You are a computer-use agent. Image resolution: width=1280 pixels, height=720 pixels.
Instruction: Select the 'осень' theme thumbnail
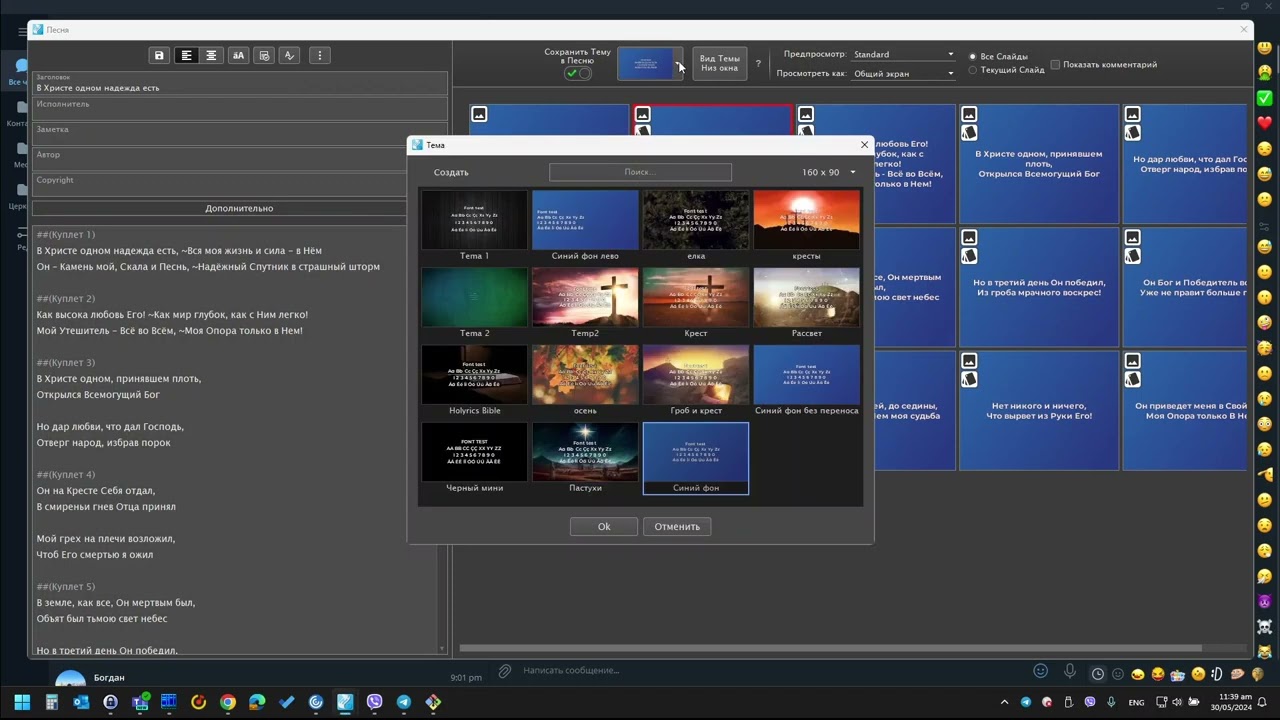point(585,380)
